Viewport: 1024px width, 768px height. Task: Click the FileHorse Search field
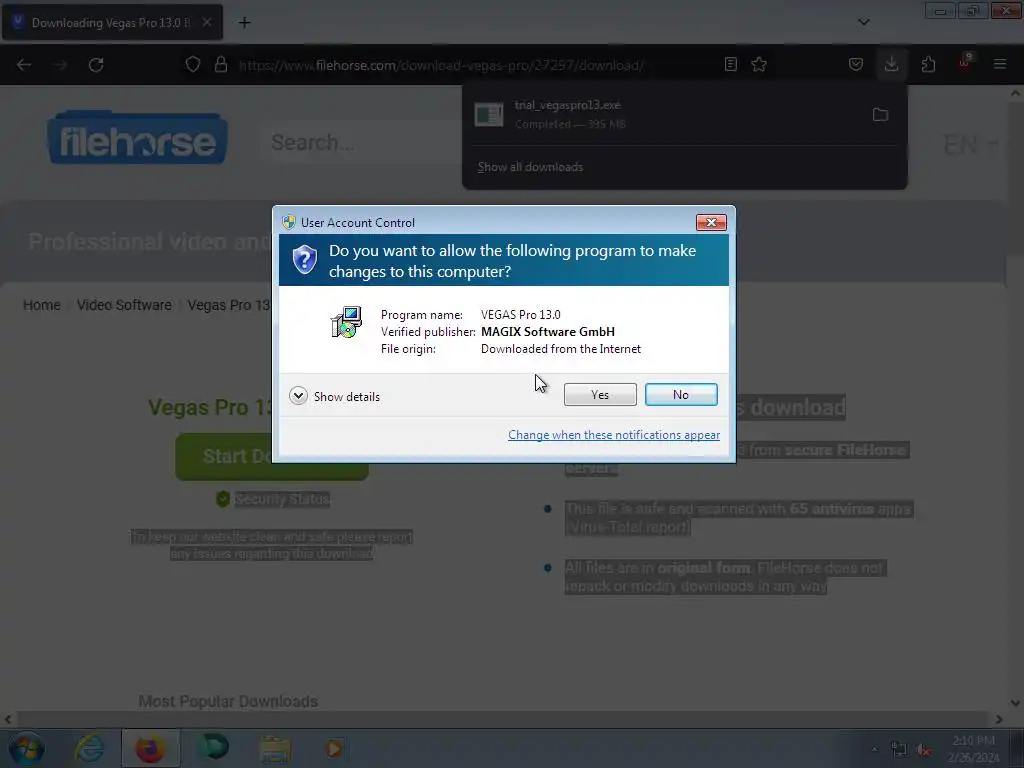click(x=362, y=142)
